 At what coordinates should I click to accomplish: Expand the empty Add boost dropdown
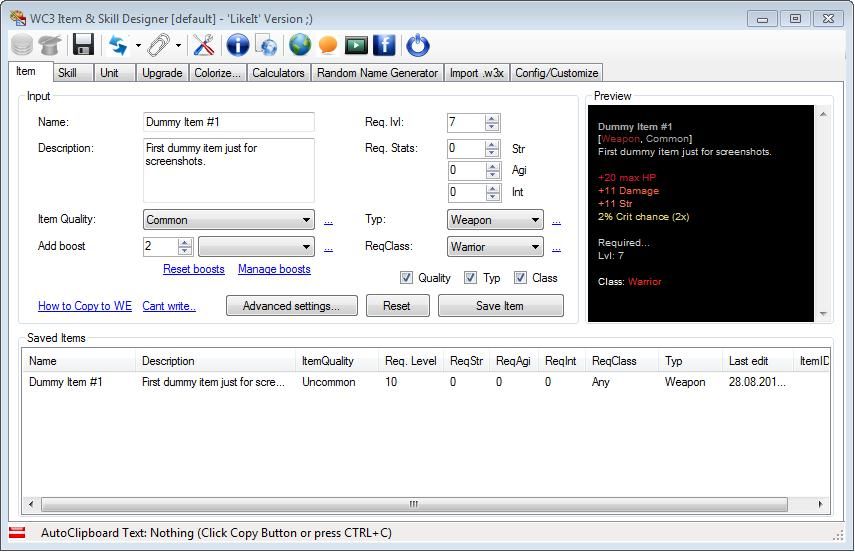pyautogui.click(x=257, y=247)
